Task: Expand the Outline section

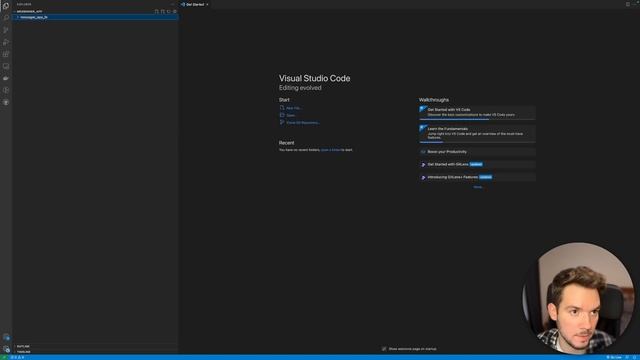Action: click(96, 346)
